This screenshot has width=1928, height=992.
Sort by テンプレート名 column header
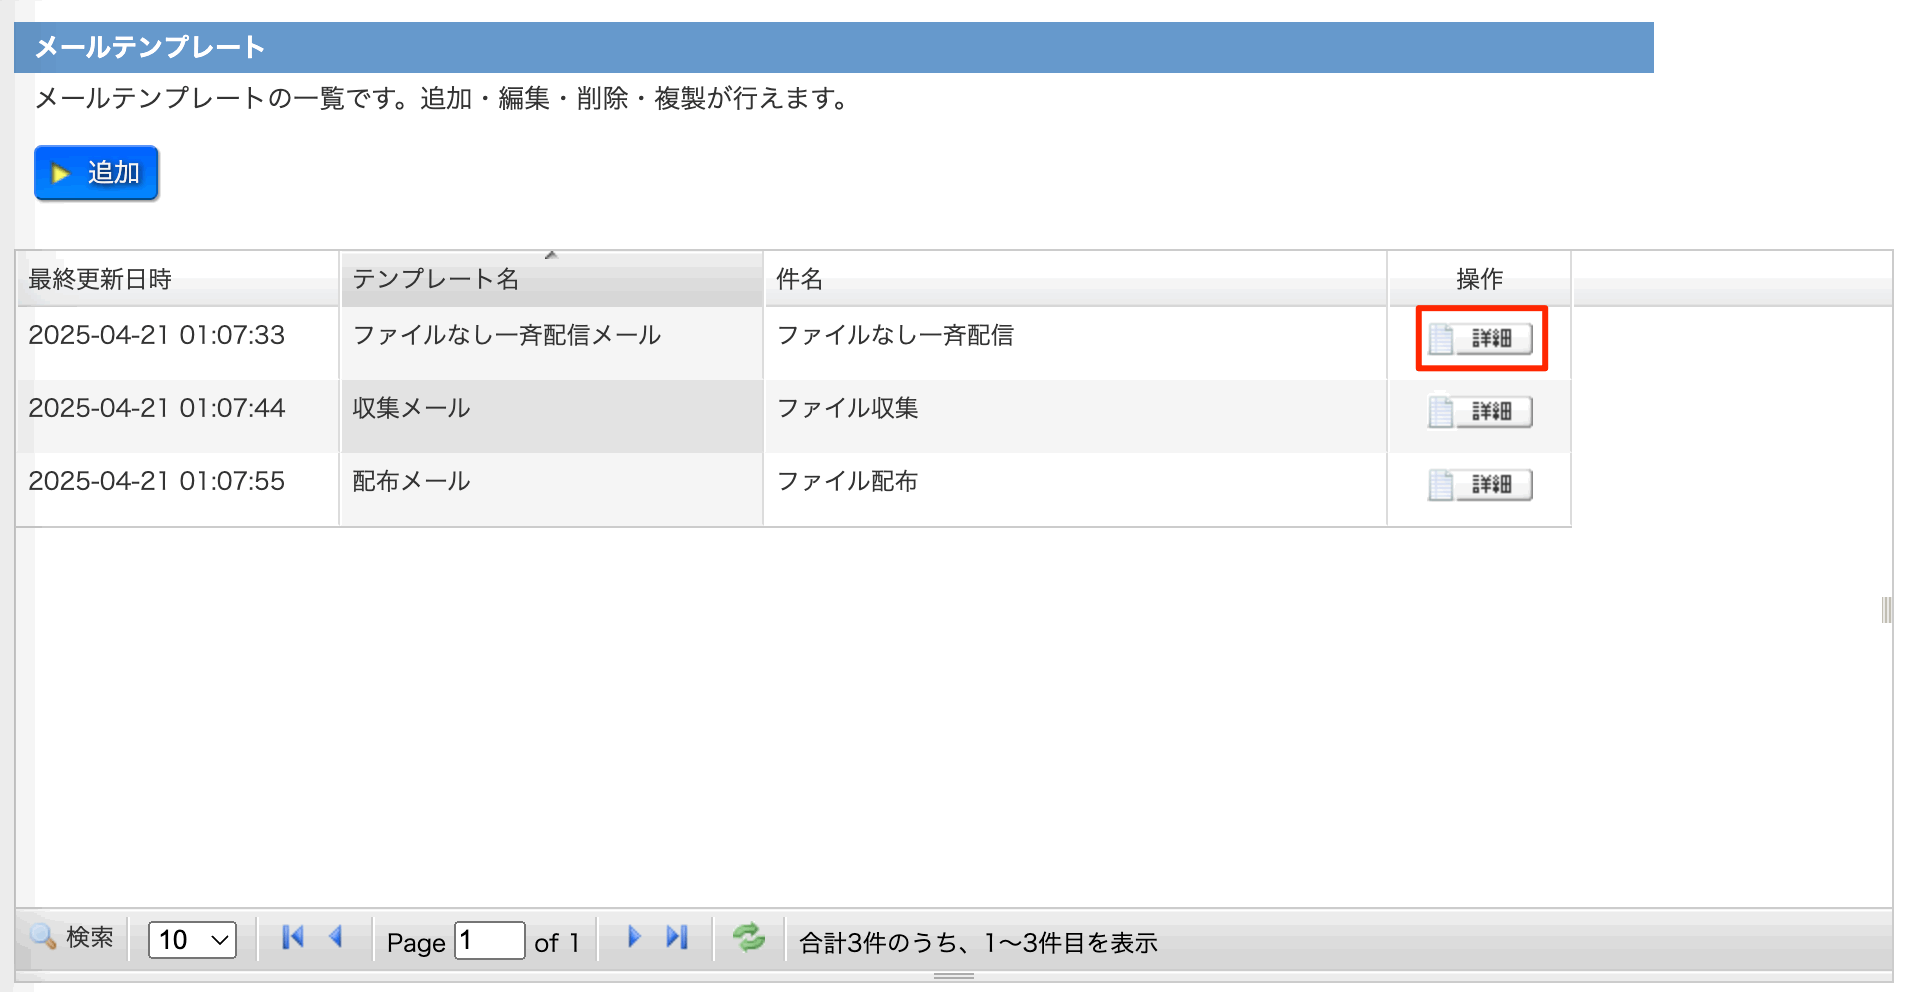[436, 279]
